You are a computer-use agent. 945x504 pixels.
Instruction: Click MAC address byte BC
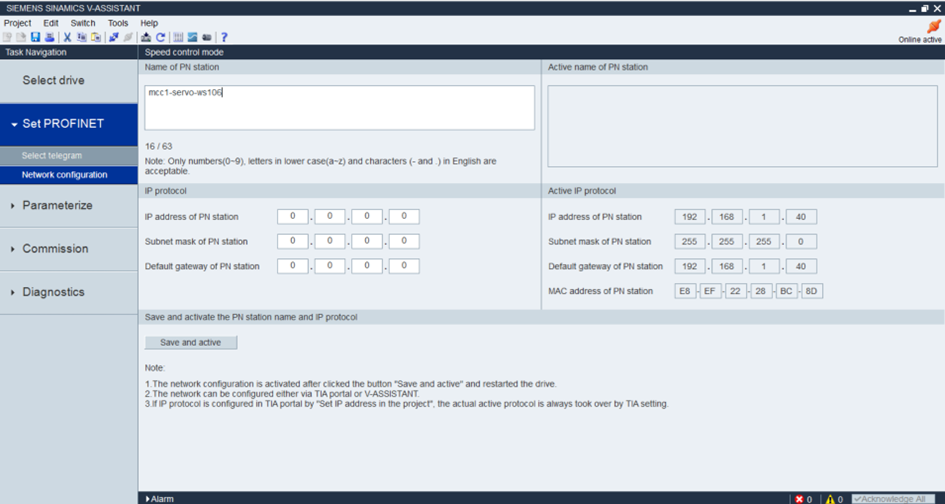pyautogui.click(x=786, y=291)
